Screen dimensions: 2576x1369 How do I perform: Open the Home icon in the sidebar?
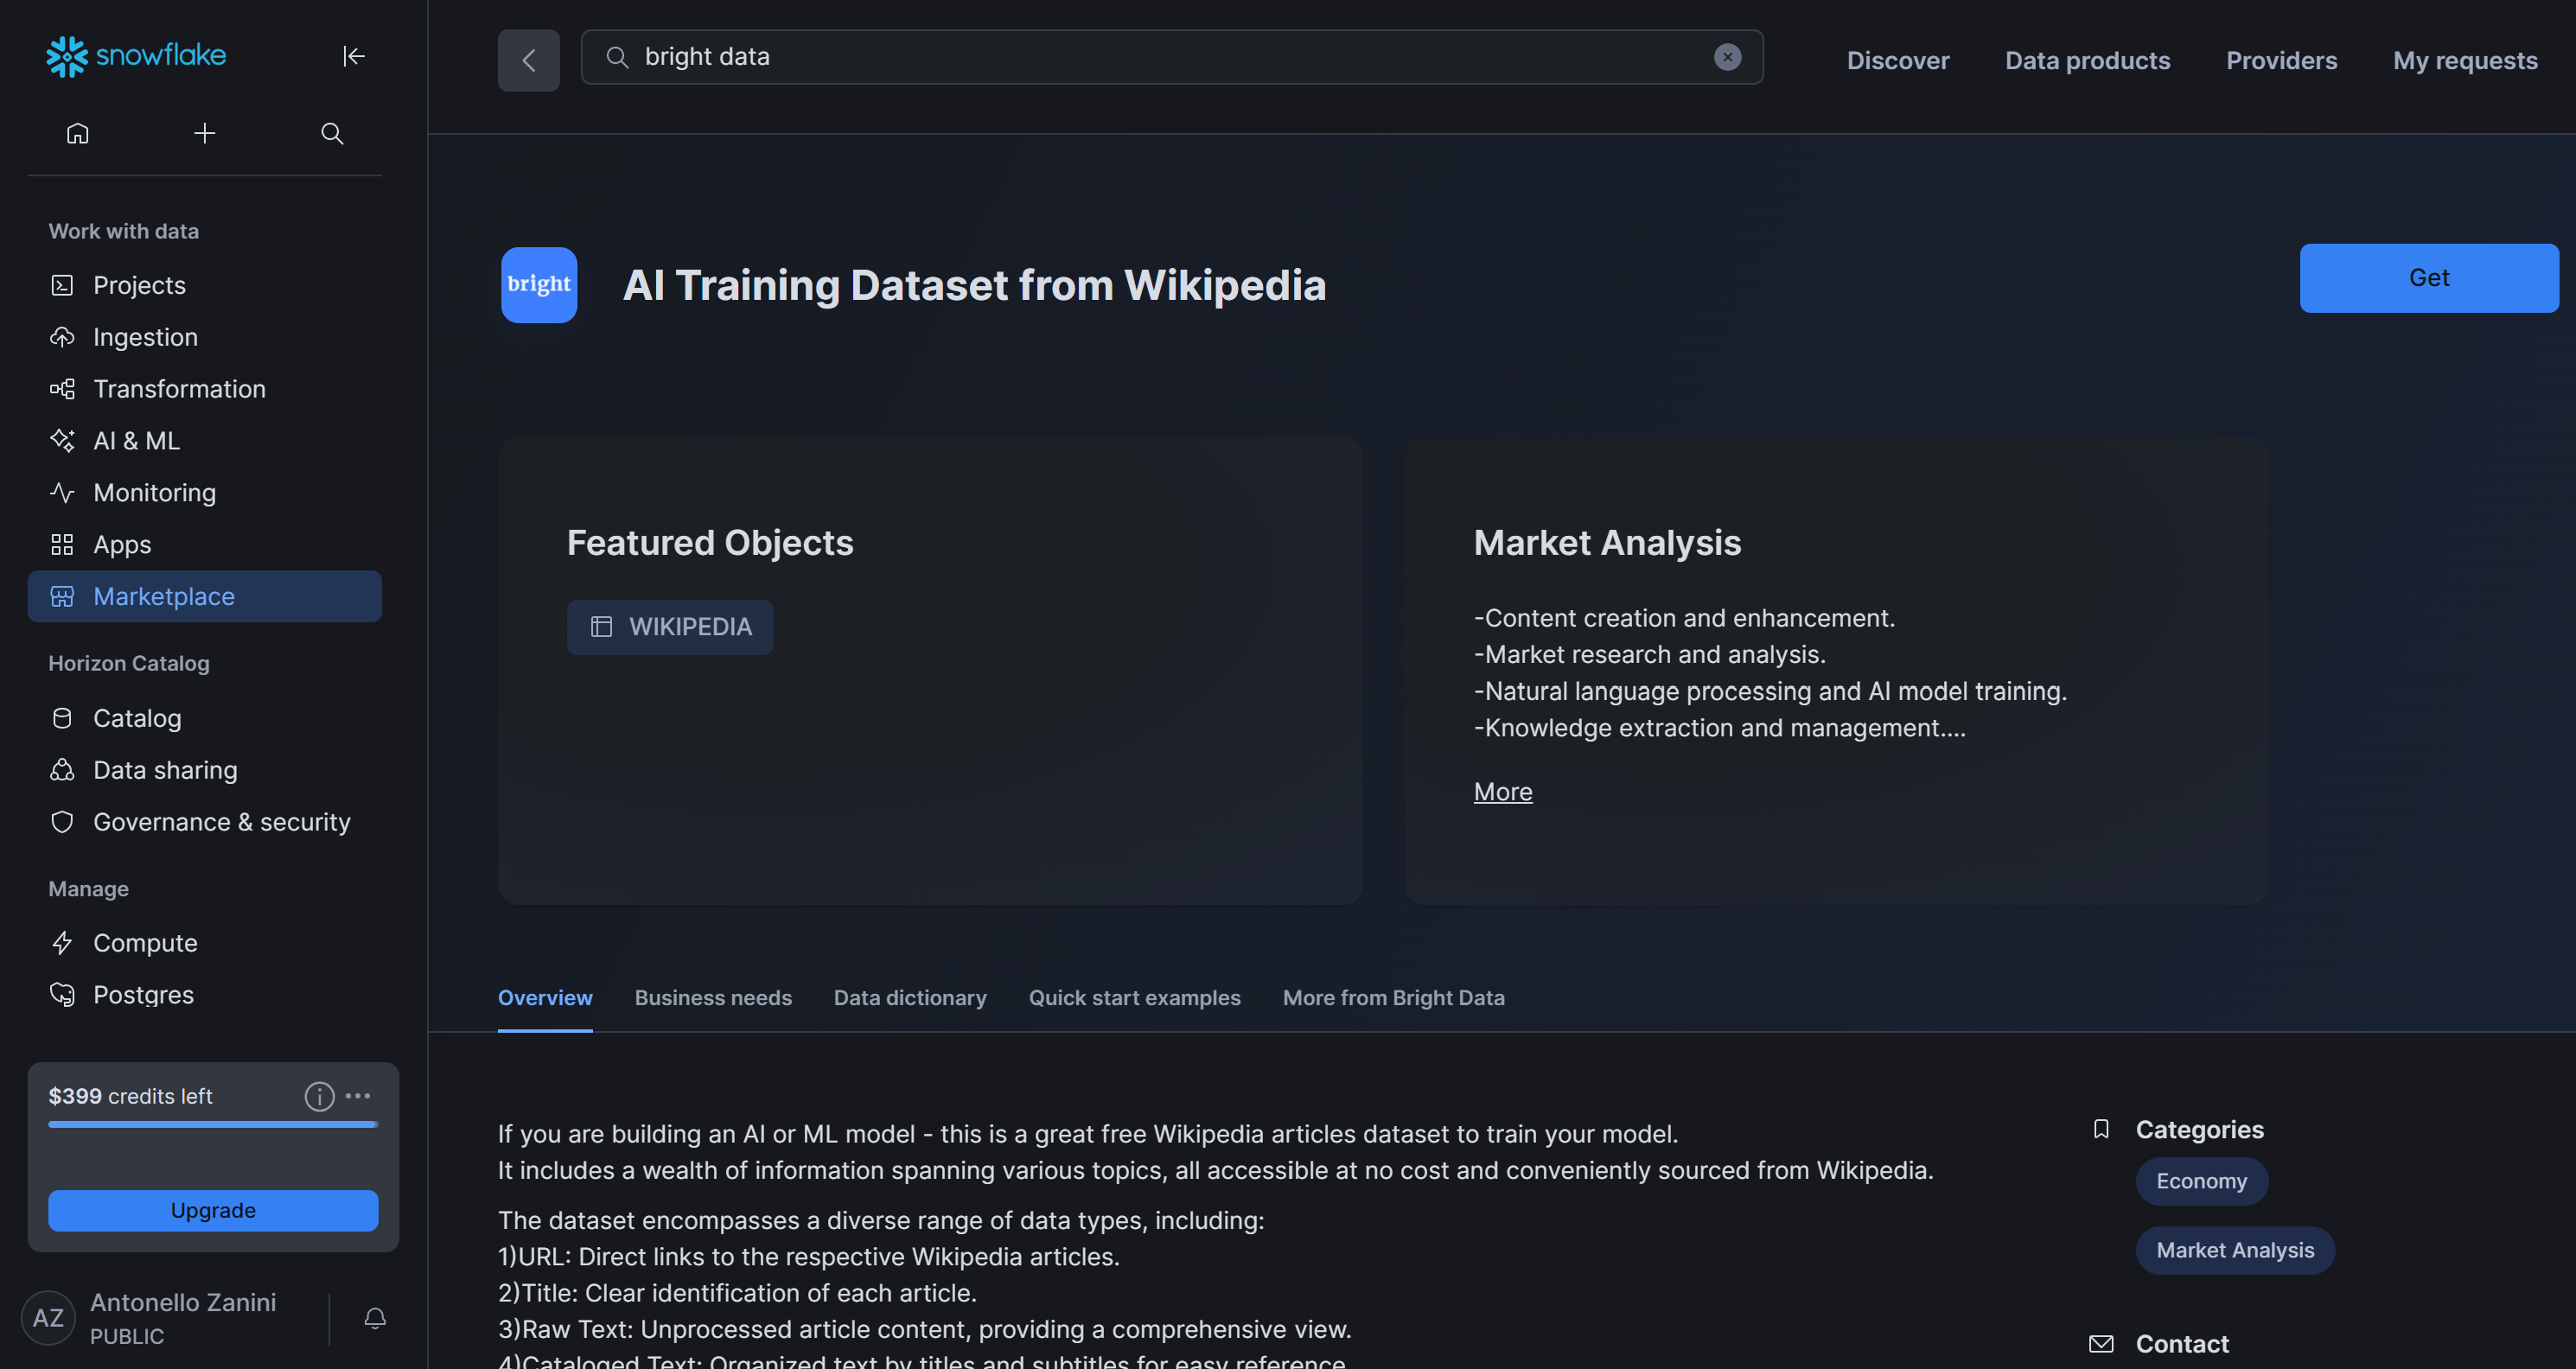[x=78, y=133]
